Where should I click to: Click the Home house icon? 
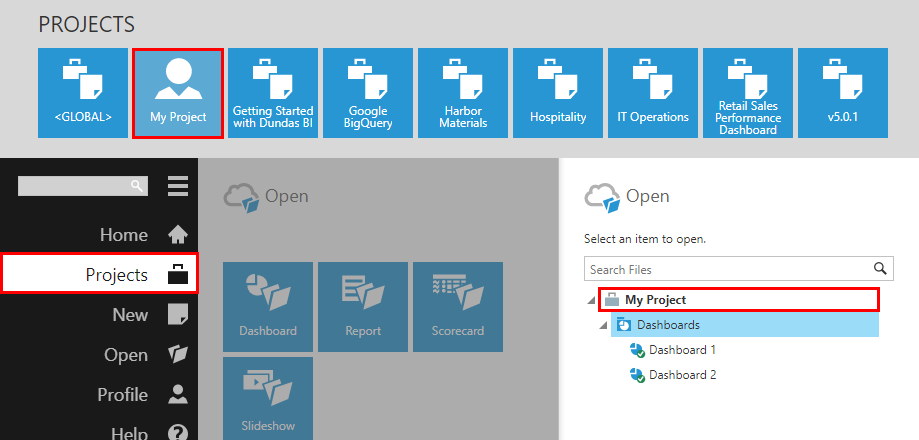coord(178,235)
